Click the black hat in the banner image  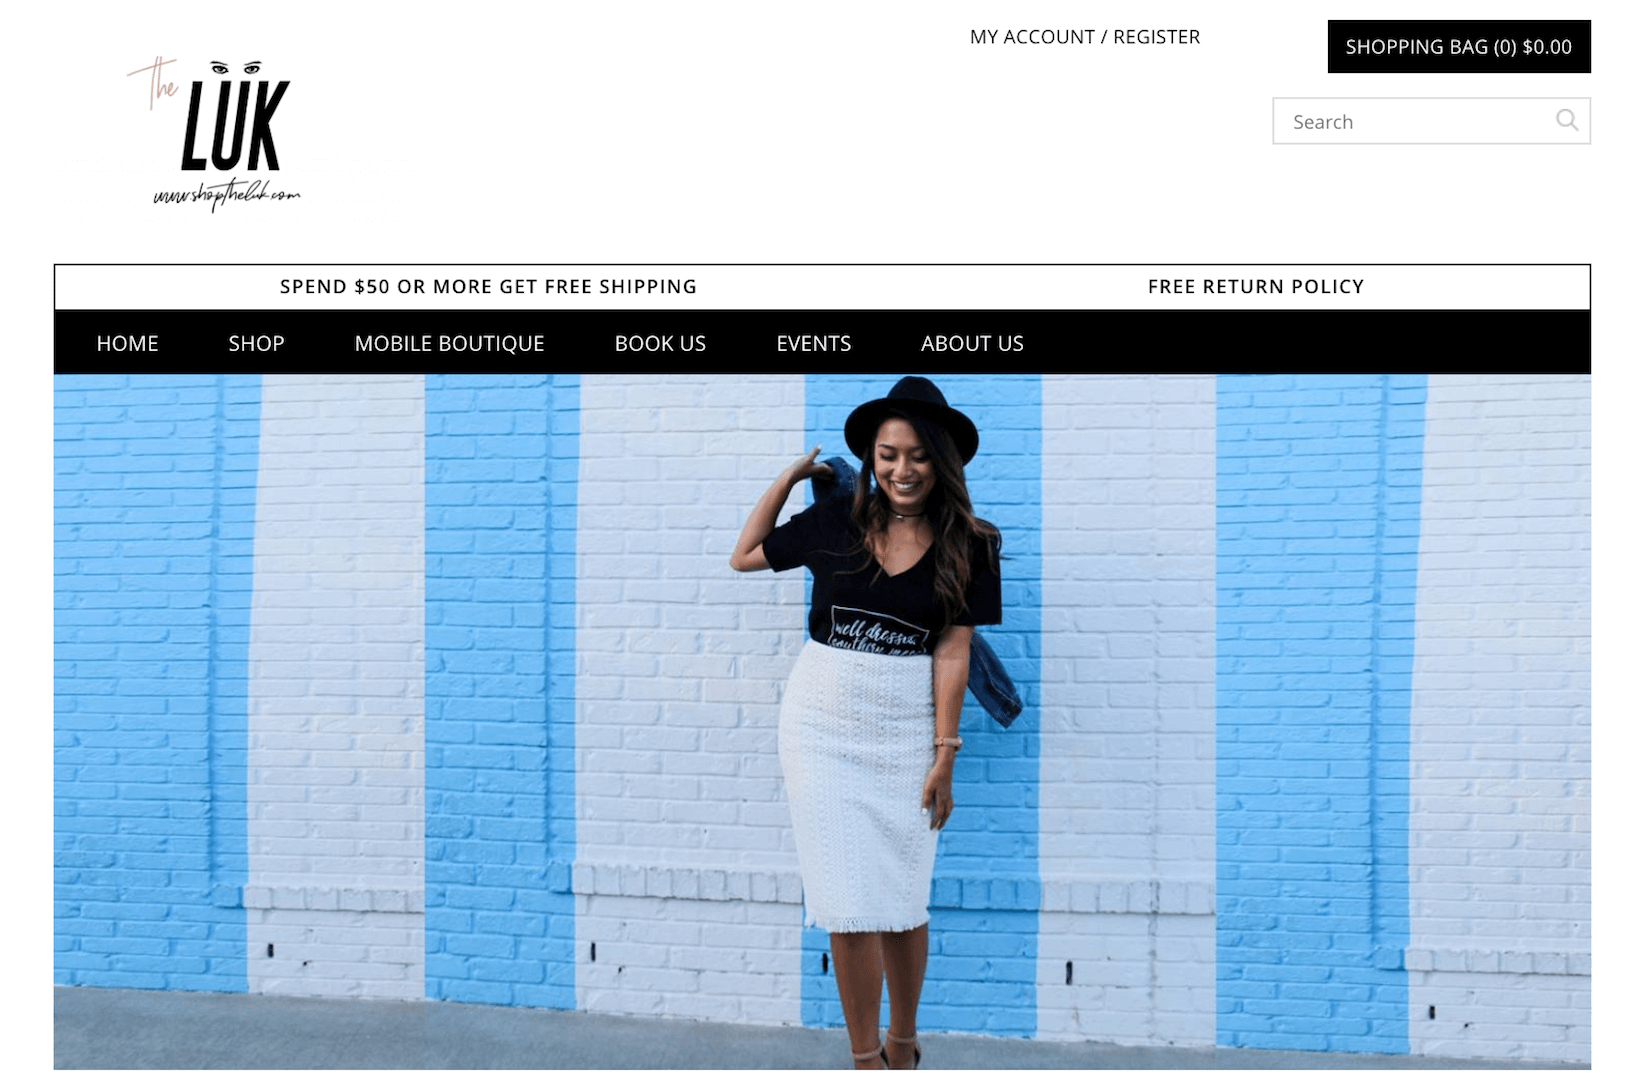(911, 417)
